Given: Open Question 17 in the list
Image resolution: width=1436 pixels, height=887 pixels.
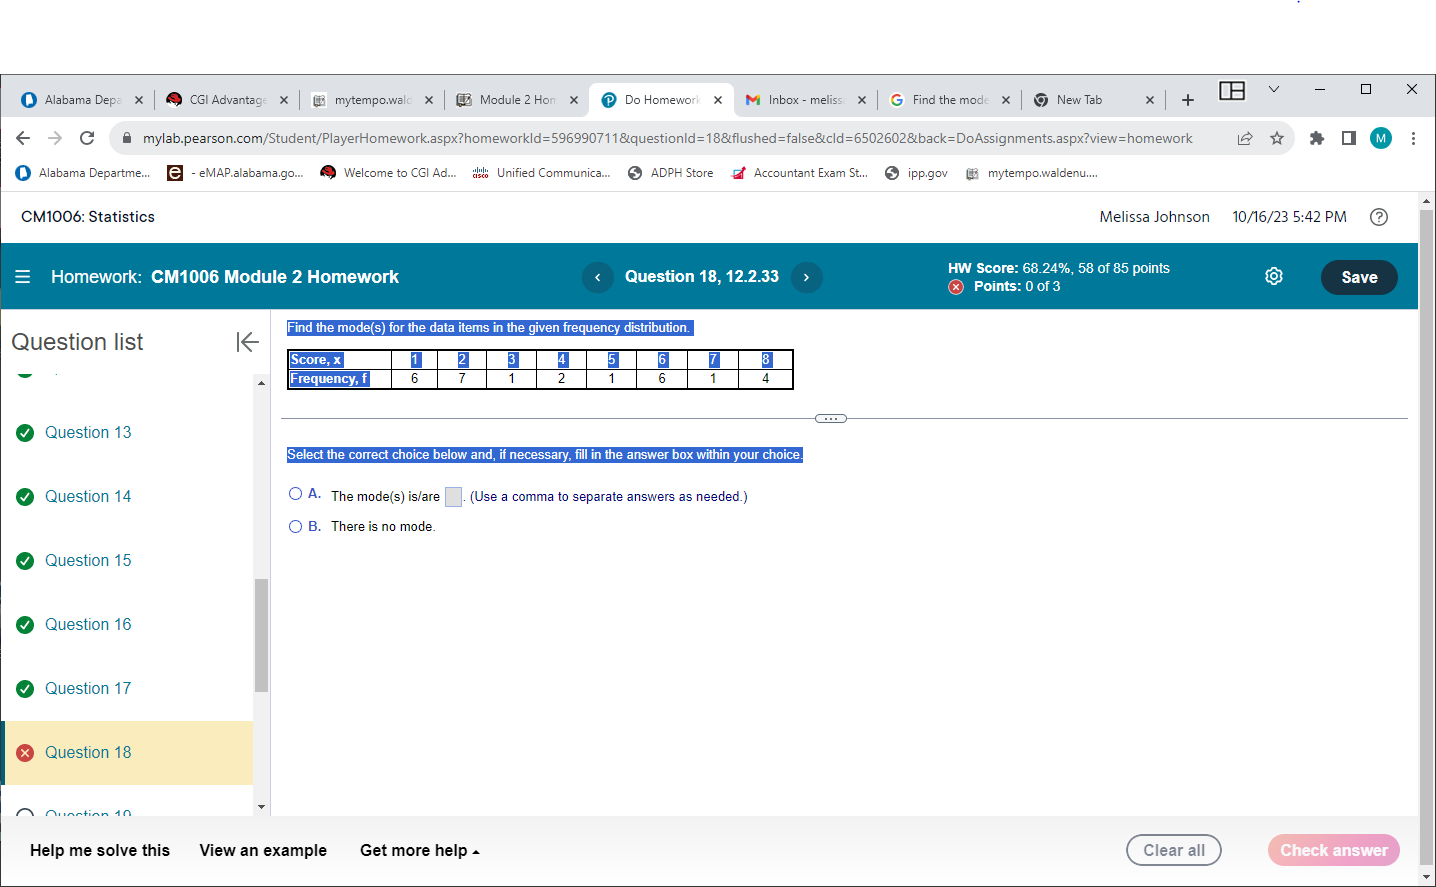Looking at the screenshot, I should point(88,689).
